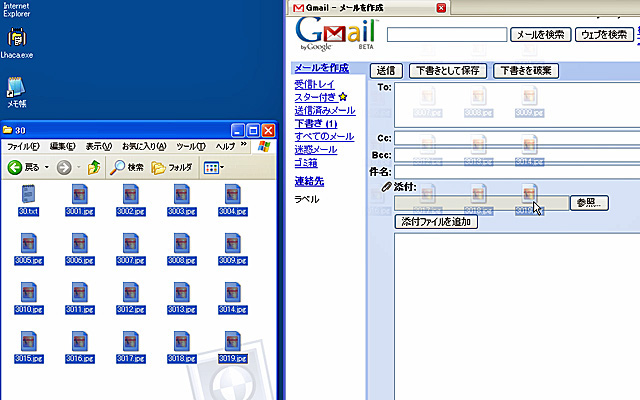Select the Internet Explorer desktop label
This screenshot has height=400, width=640.
(x=17, y=10)
